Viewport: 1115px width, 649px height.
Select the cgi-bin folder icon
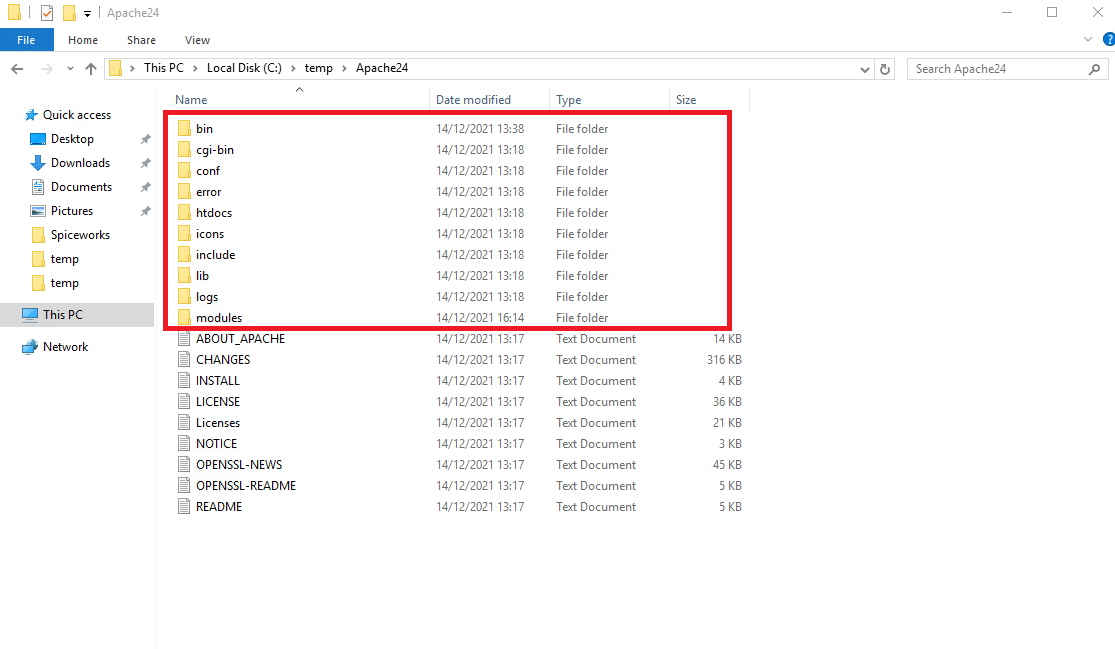tap(184, 150)
